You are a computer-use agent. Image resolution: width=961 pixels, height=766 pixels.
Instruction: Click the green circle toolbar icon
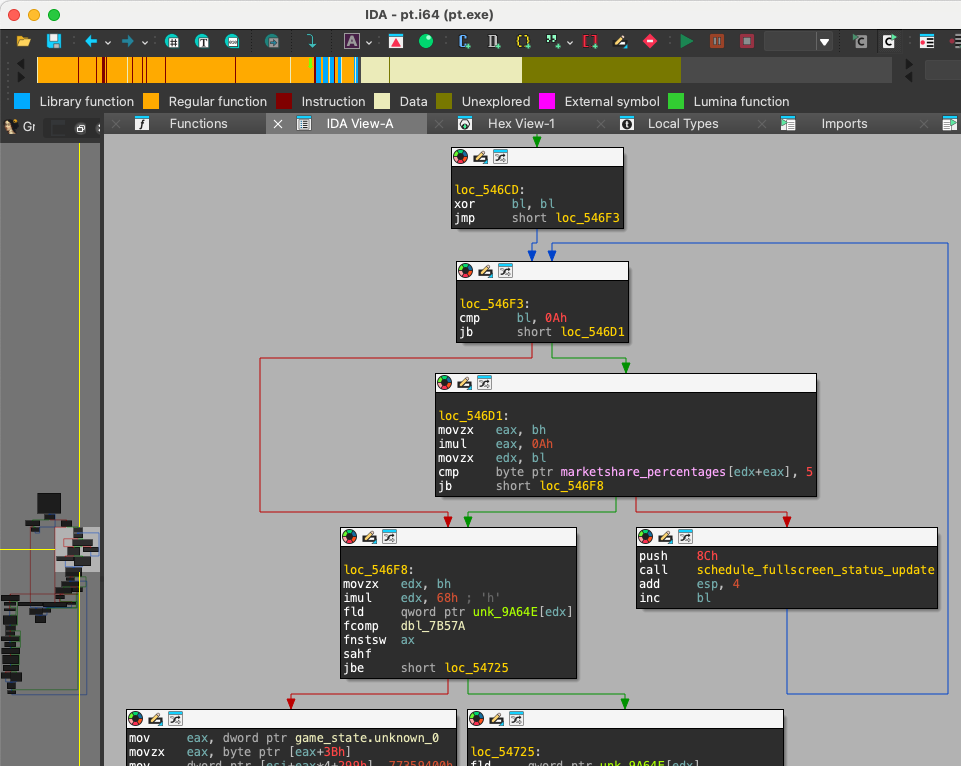click(426, 41)
